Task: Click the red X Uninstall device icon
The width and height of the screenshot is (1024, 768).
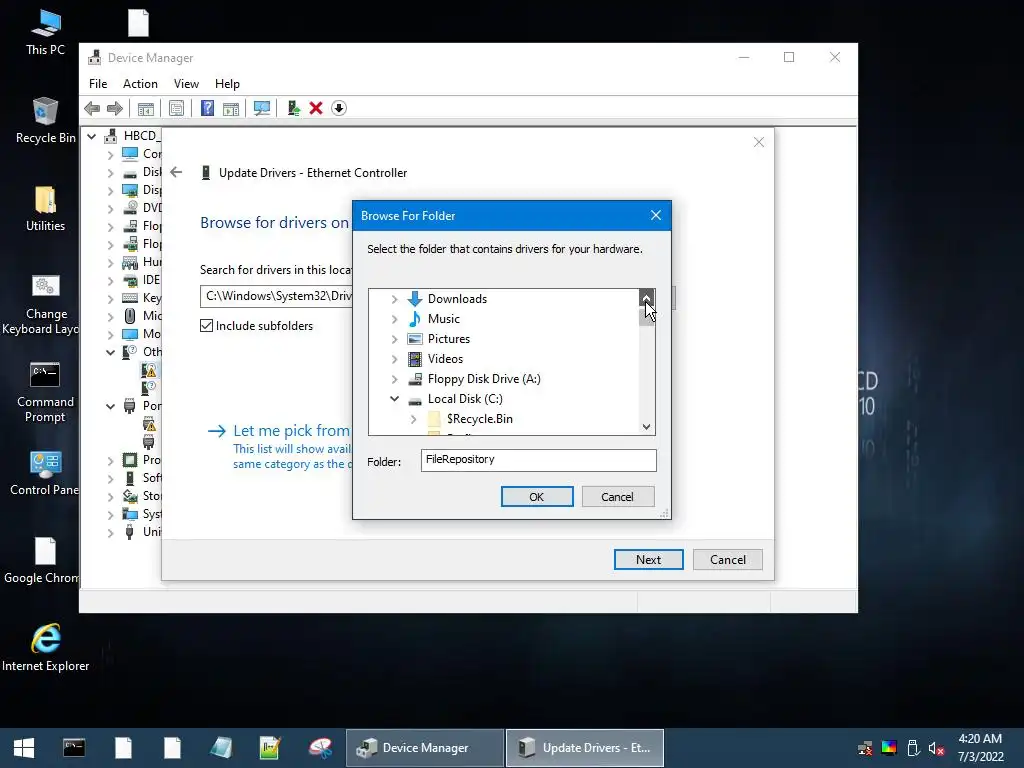Action: [x=316, y=108]
